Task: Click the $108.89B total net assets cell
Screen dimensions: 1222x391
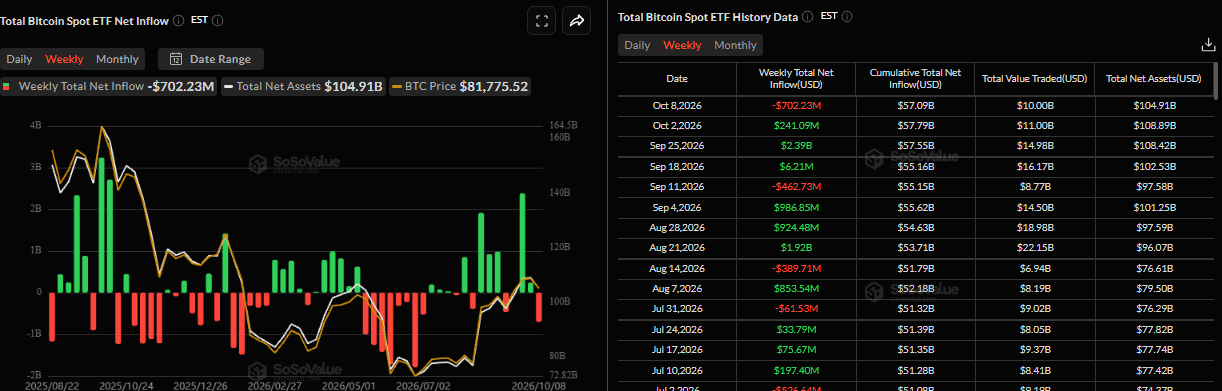Action: 1154,125
